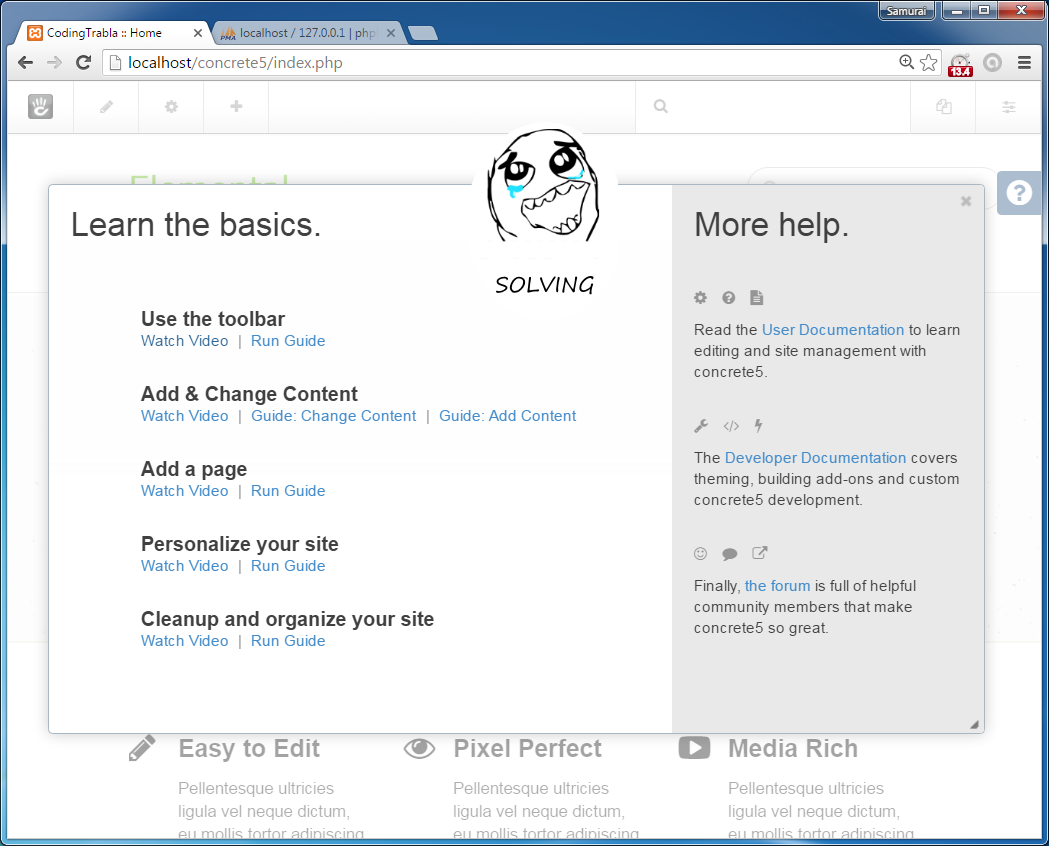Open a new browser tab
Image resolution: width=1049 pixels, height=846 pixels.
coord(423,33)
